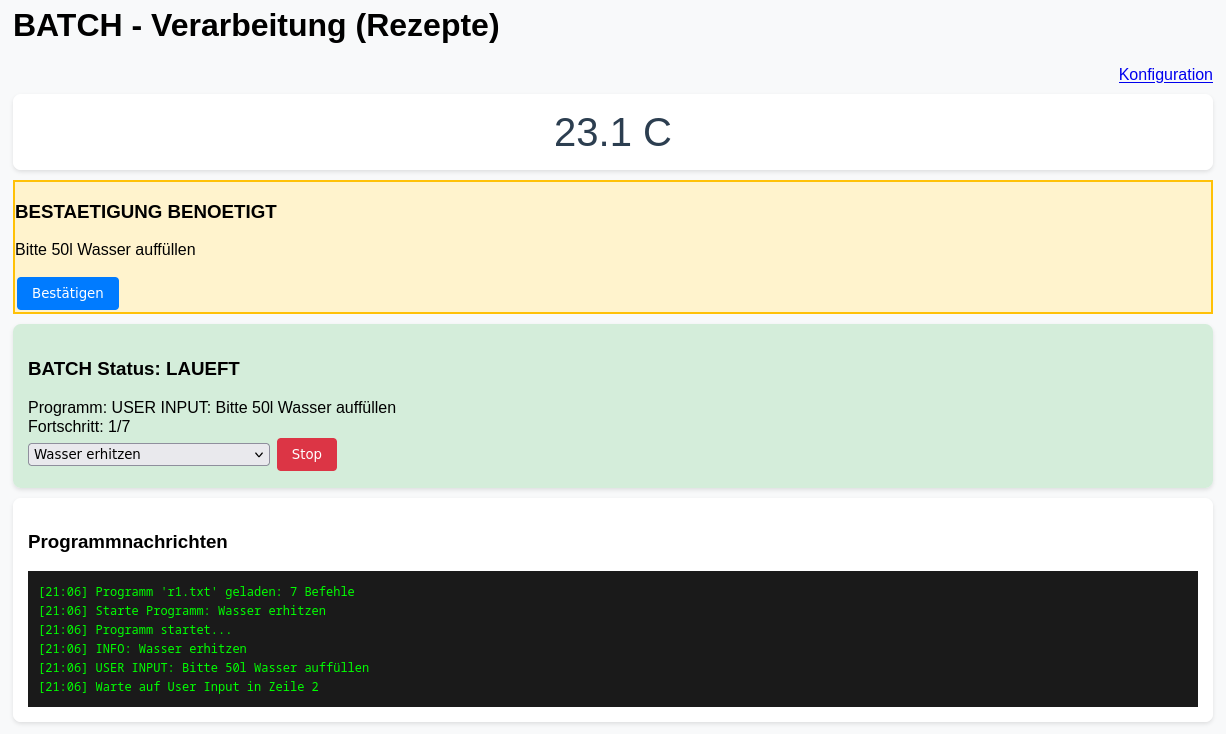The width and height of the screenshot is (1226, 734).
Task: Click the Programm: USER INPUT status line
Action: click(212, 407)
